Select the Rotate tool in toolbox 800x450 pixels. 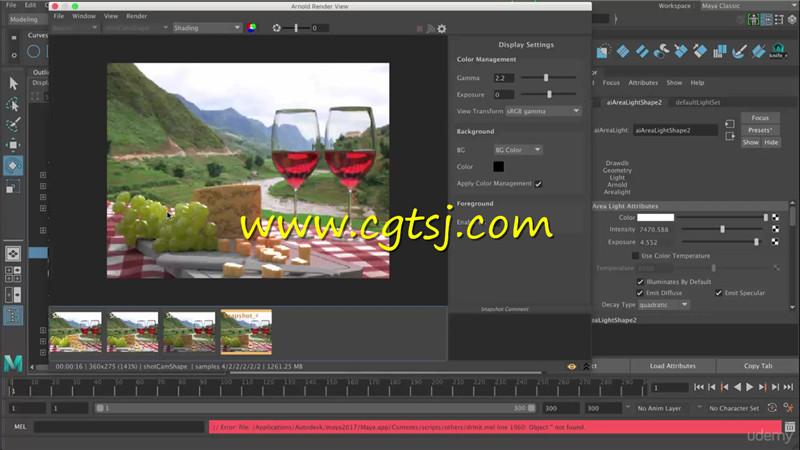coord(13,165)
